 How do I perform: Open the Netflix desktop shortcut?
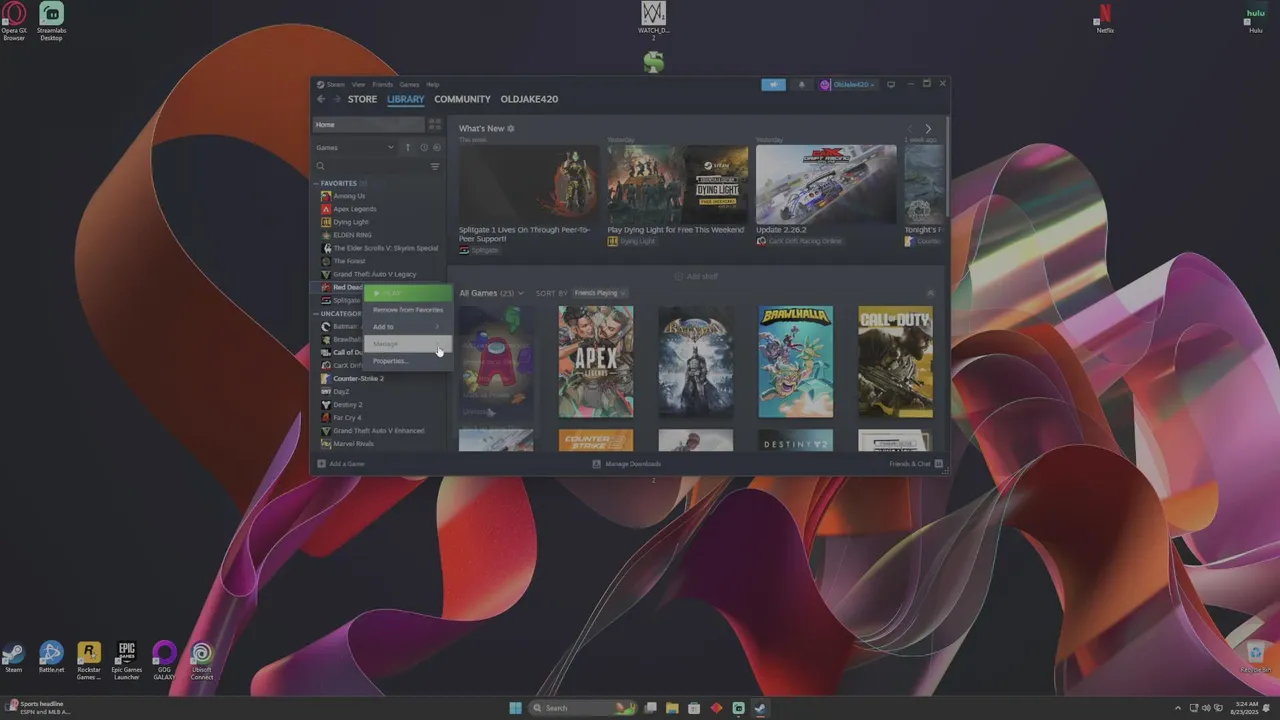pyautogui.click(x=1105, y=20)
